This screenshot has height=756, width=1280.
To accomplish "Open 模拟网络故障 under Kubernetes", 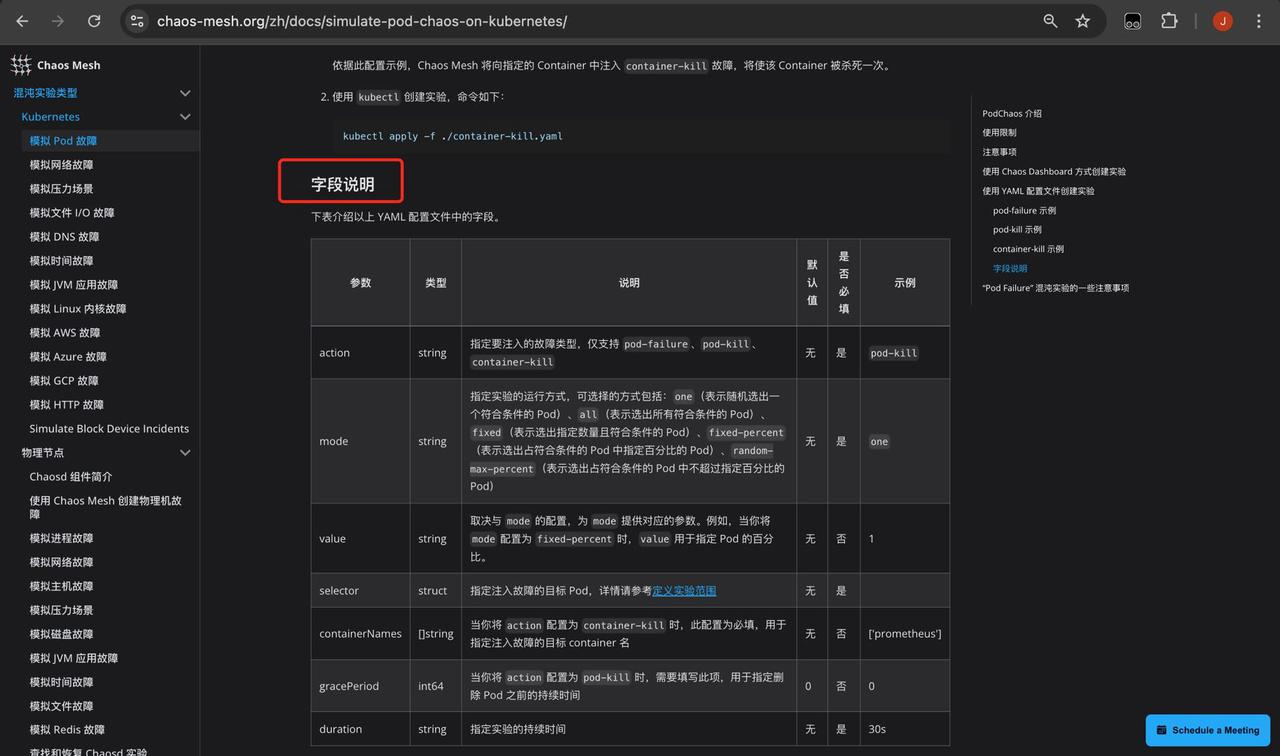I will 61,165.
